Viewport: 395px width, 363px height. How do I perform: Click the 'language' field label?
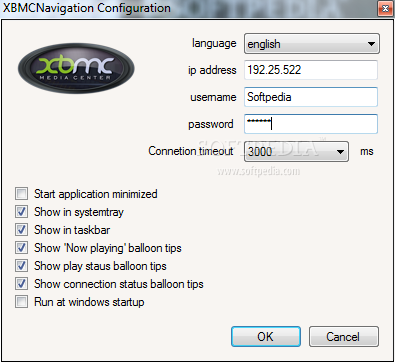coord(214,44)
